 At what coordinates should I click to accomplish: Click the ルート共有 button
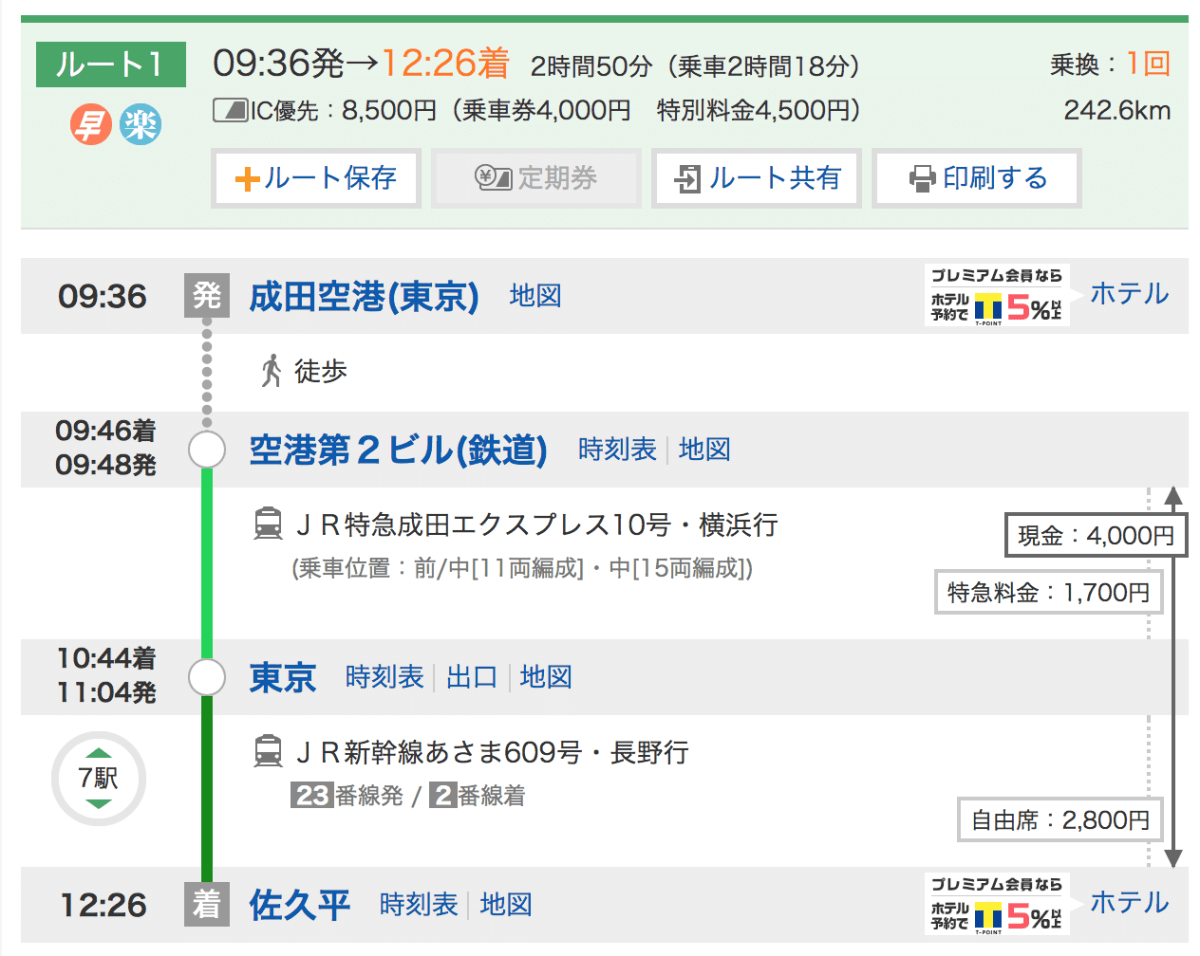pos(756,179)
